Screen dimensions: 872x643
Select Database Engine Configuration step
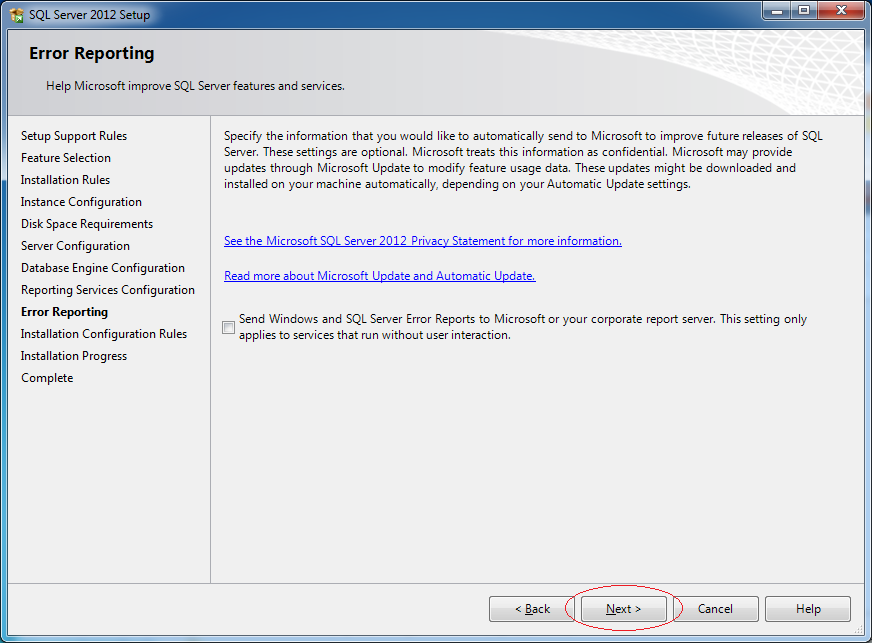(103, 268)
